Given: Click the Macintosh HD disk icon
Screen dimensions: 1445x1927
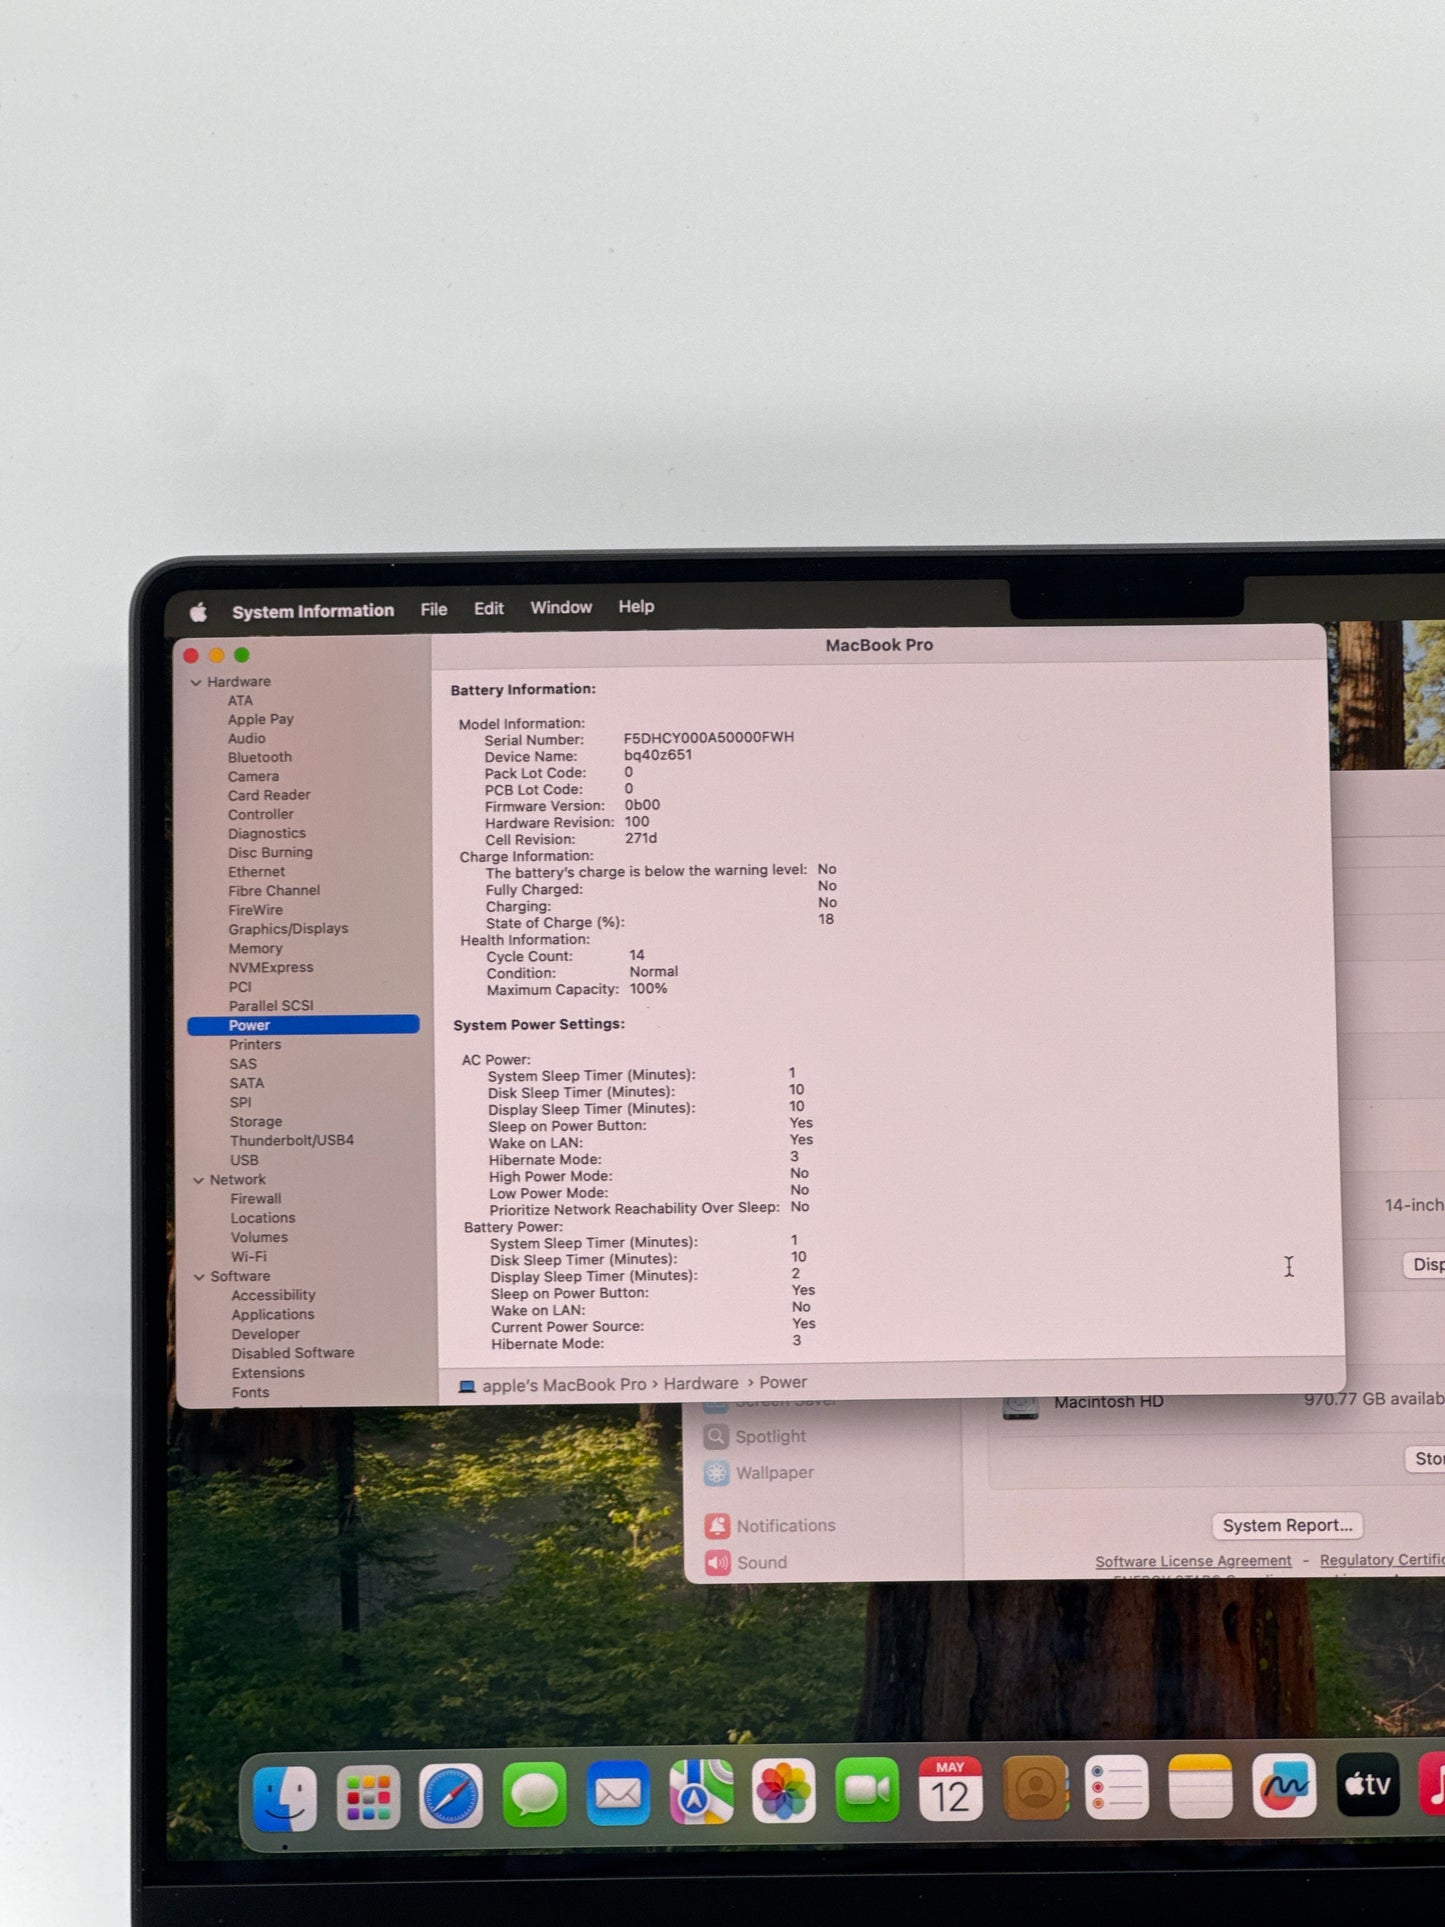Looking at the screenshot, I should (1020, 1405).
